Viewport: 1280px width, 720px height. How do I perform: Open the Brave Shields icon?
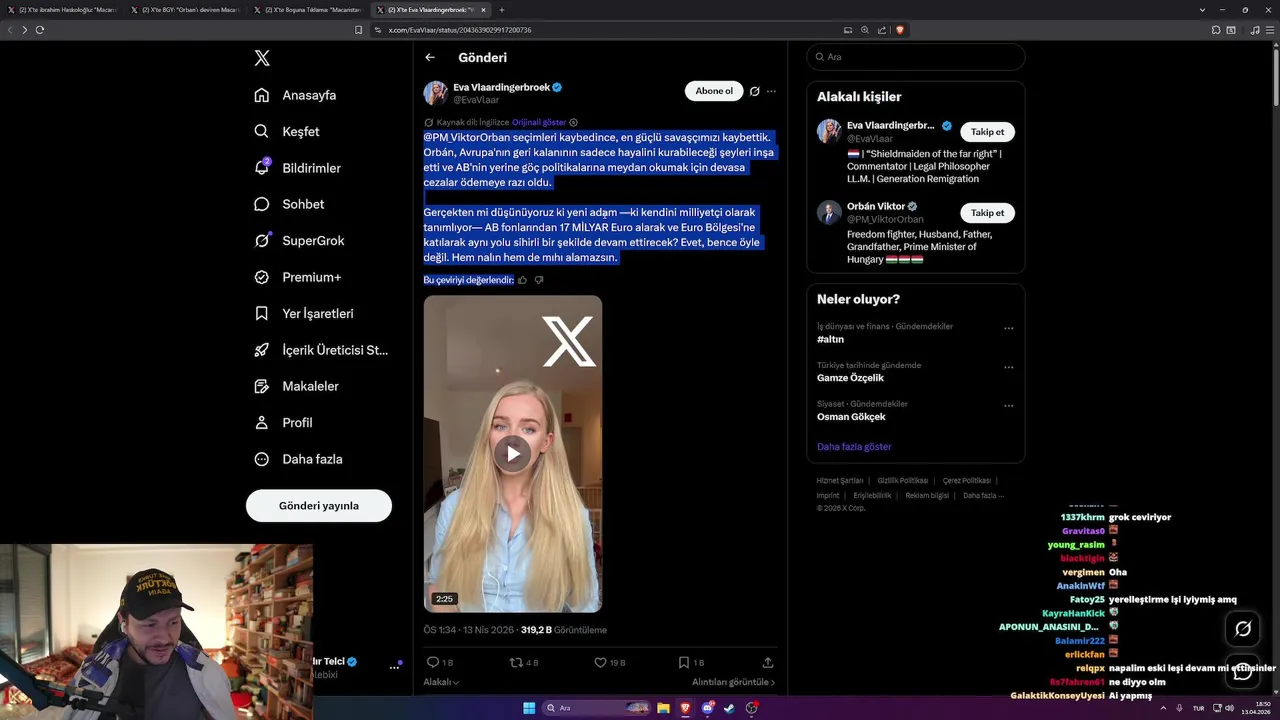pyautogui.click(x=899, y=30)
